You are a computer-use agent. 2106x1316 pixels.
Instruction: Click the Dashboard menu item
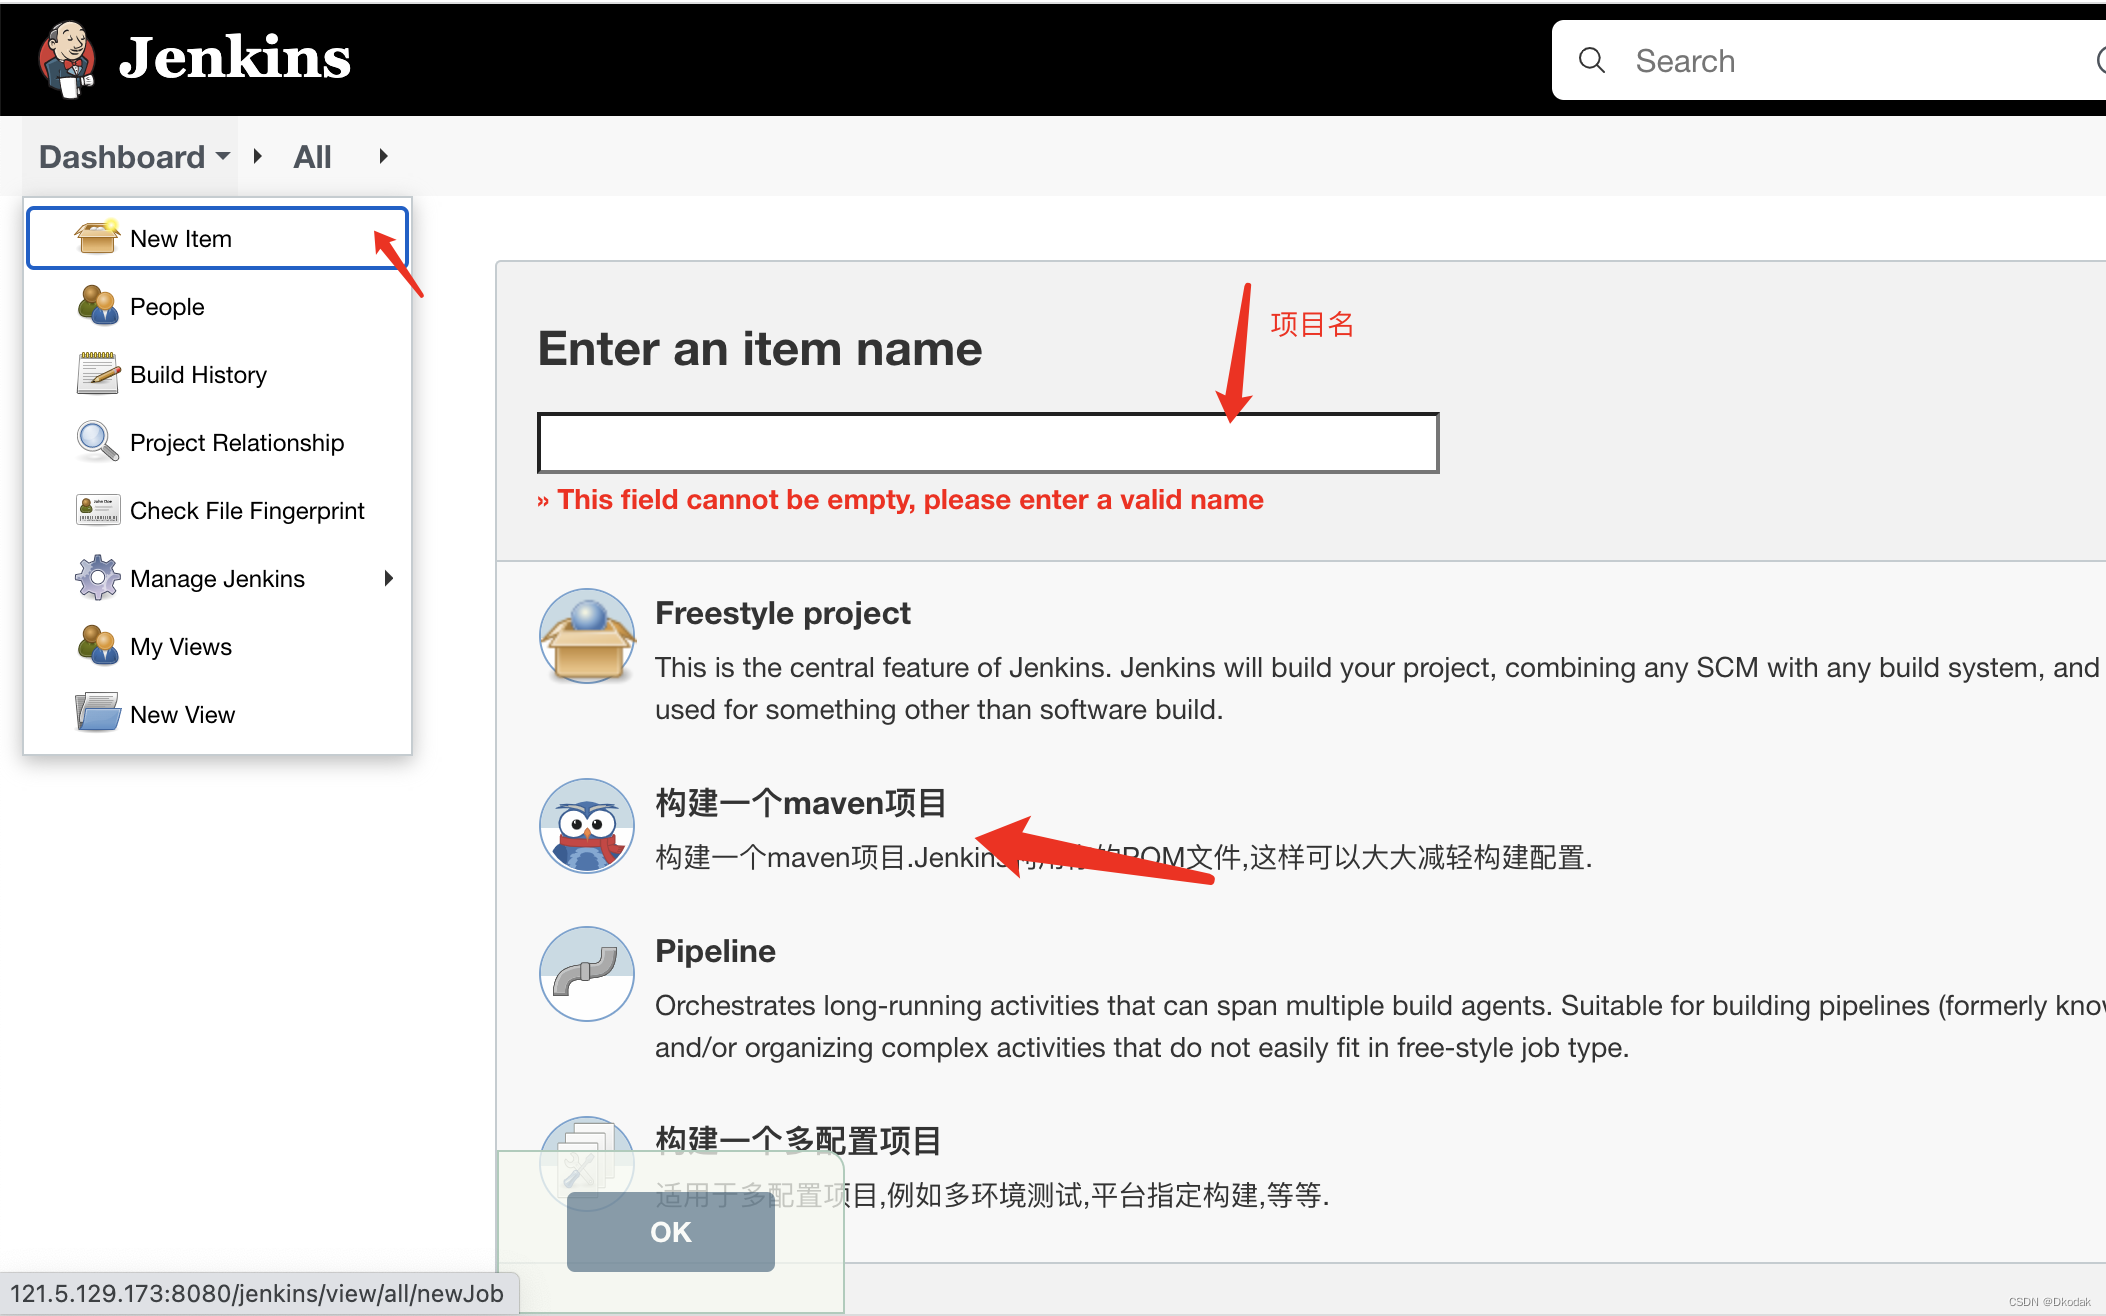point(121,156)
